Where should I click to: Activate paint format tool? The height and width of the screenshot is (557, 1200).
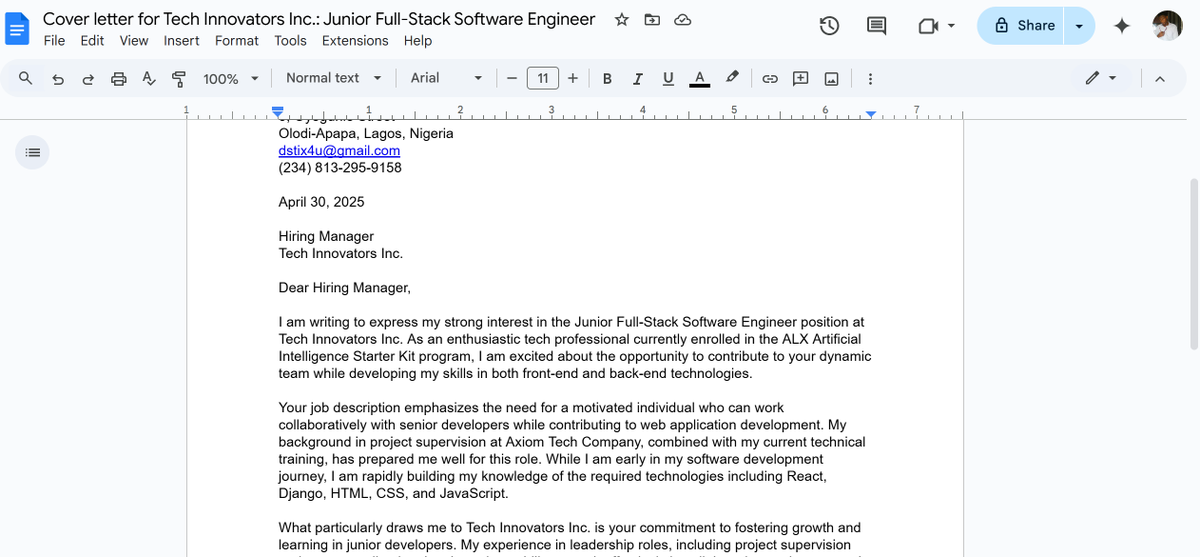179,78
